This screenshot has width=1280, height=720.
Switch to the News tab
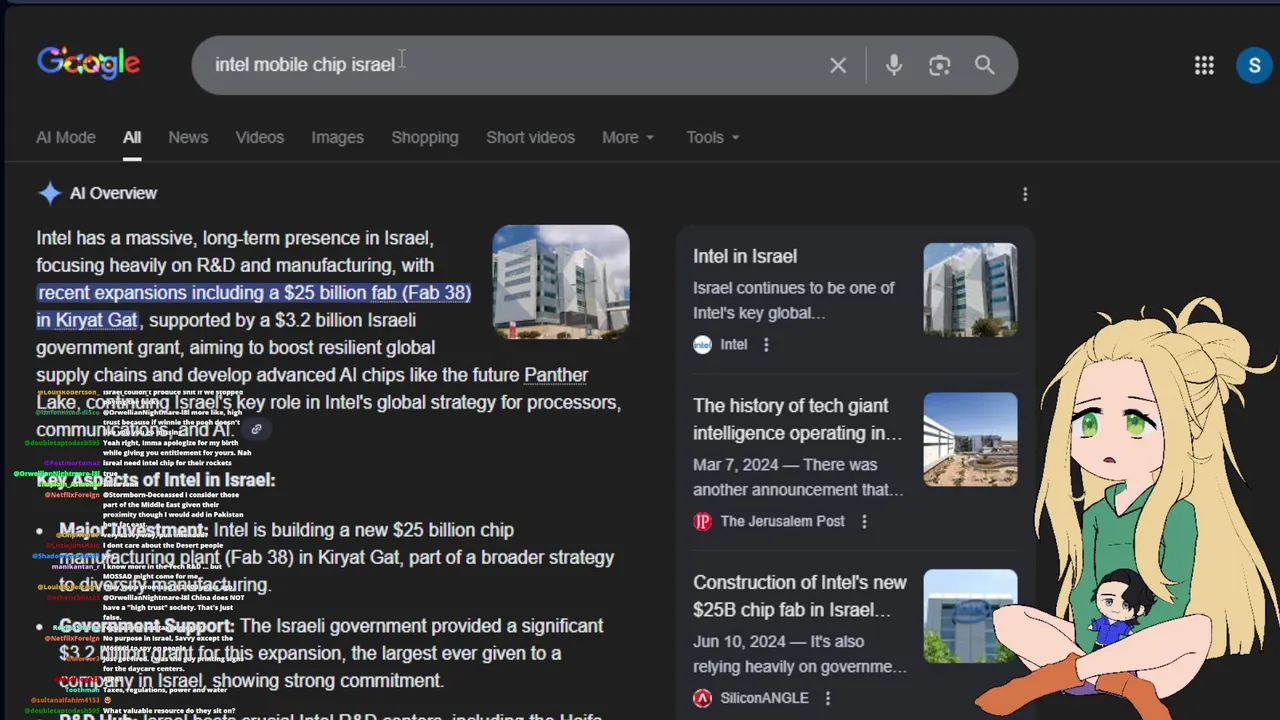pos(188,138)
